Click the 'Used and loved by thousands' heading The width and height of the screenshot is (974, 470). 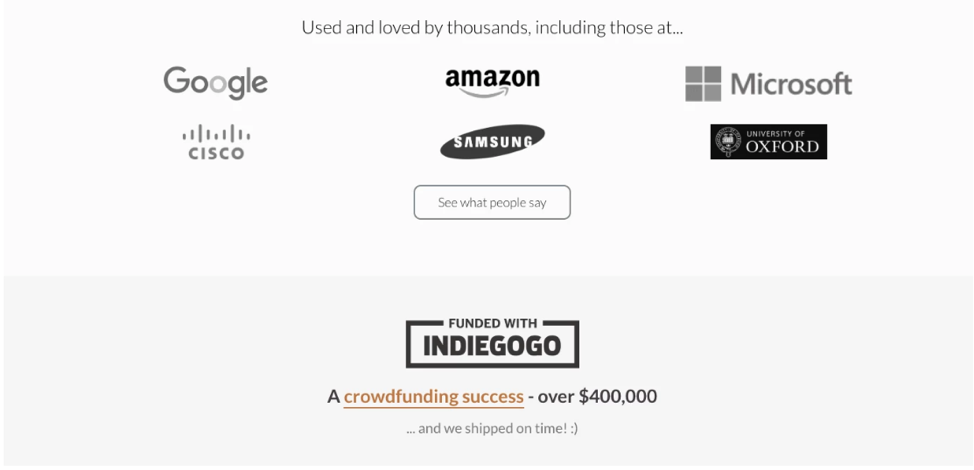492,28
